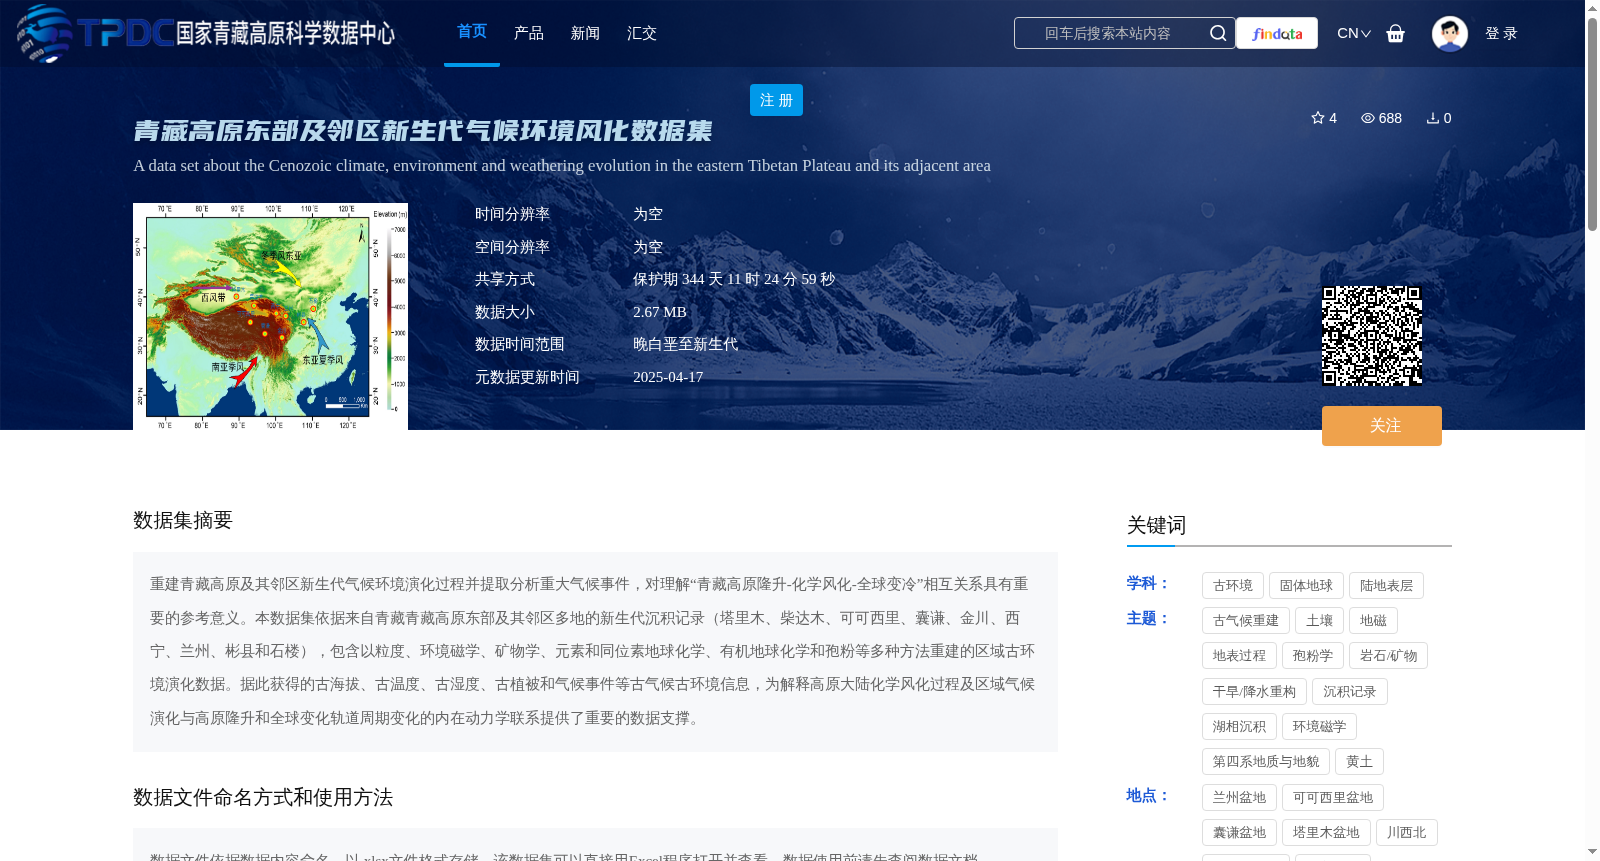Screen dimensions: 1600x861
Task: Click the findata logo button
Action: [x=1277, y=33]
